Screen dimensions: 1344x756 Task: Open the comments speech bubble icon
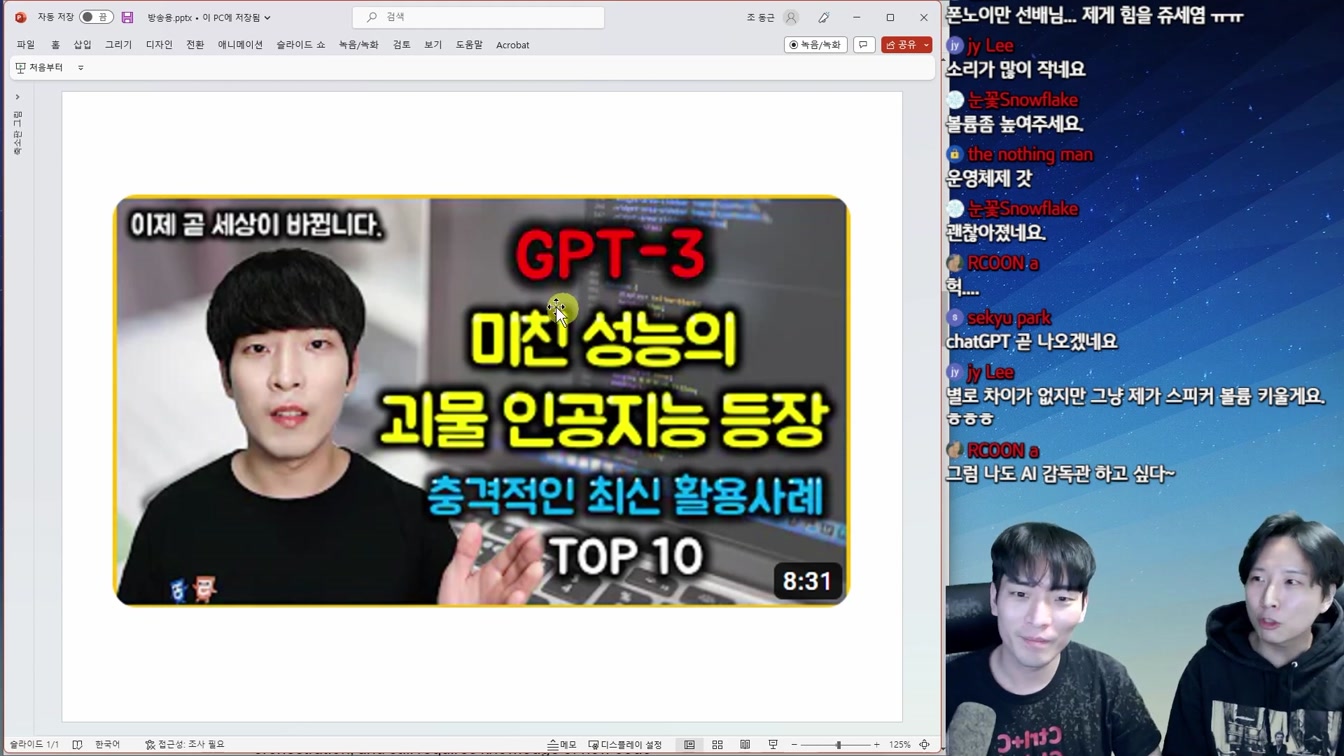(864, 45)
